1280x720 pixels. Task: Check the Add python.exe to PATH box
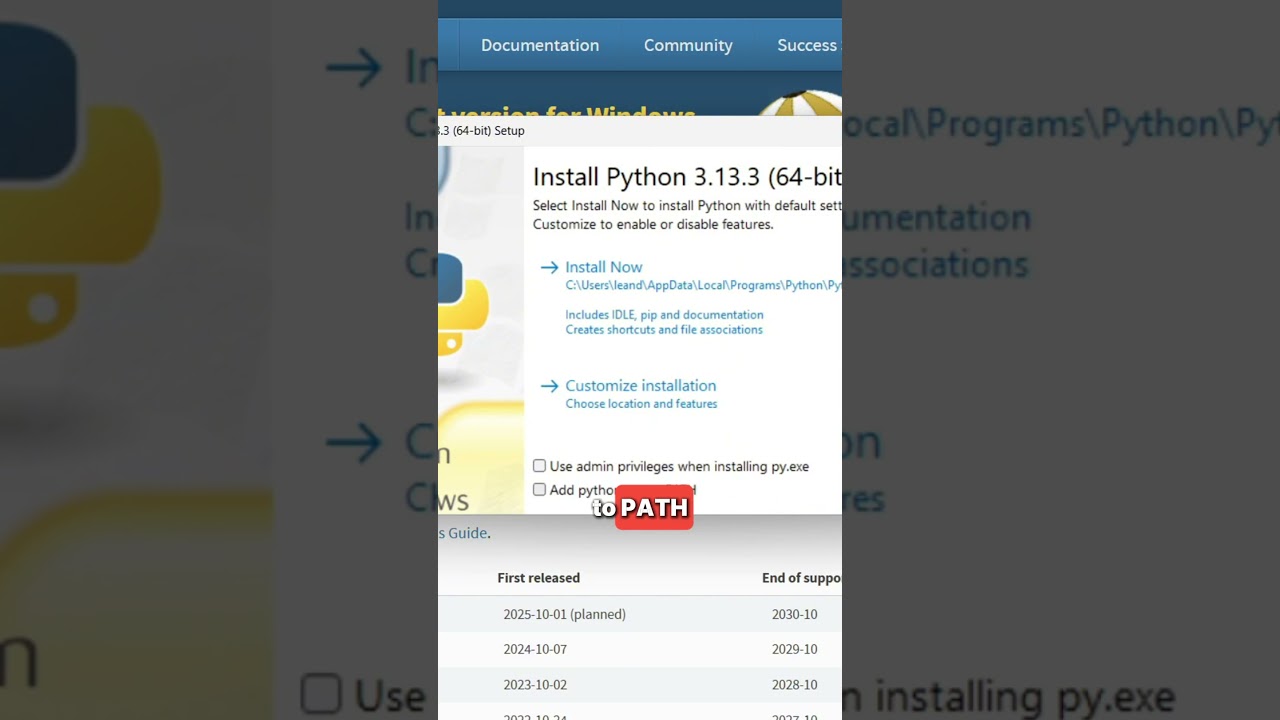click(539, 490)
